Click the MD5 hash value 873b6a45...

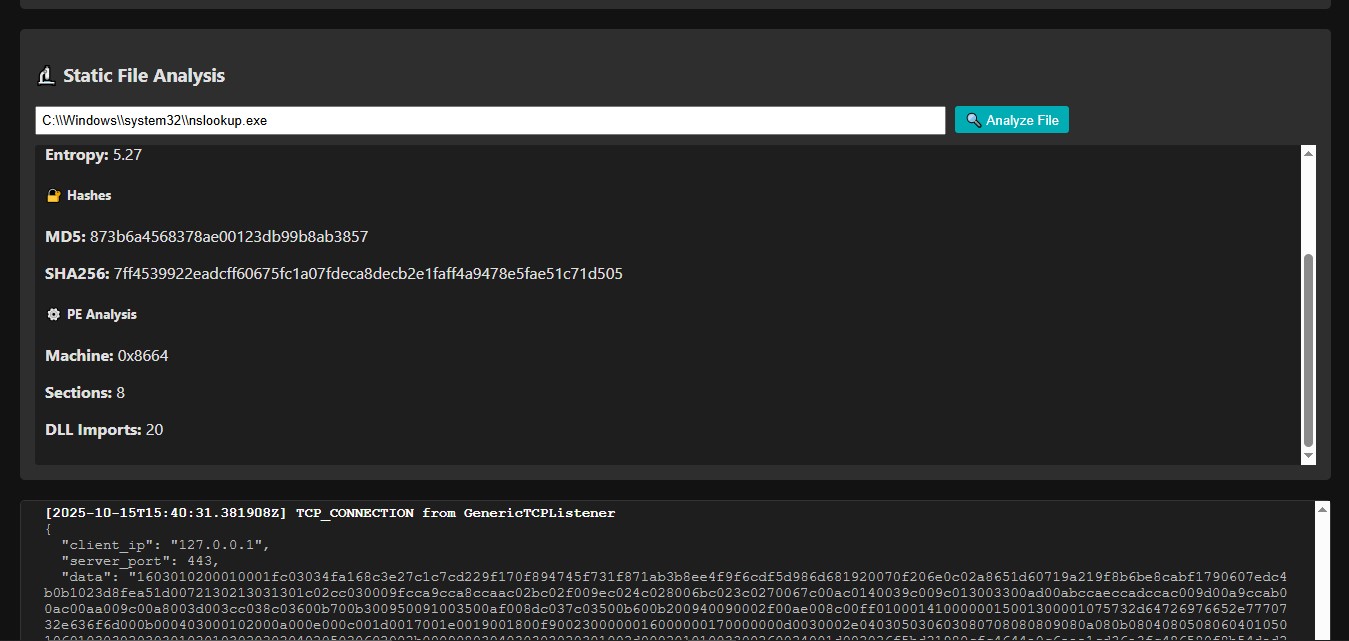pos(229,237)
